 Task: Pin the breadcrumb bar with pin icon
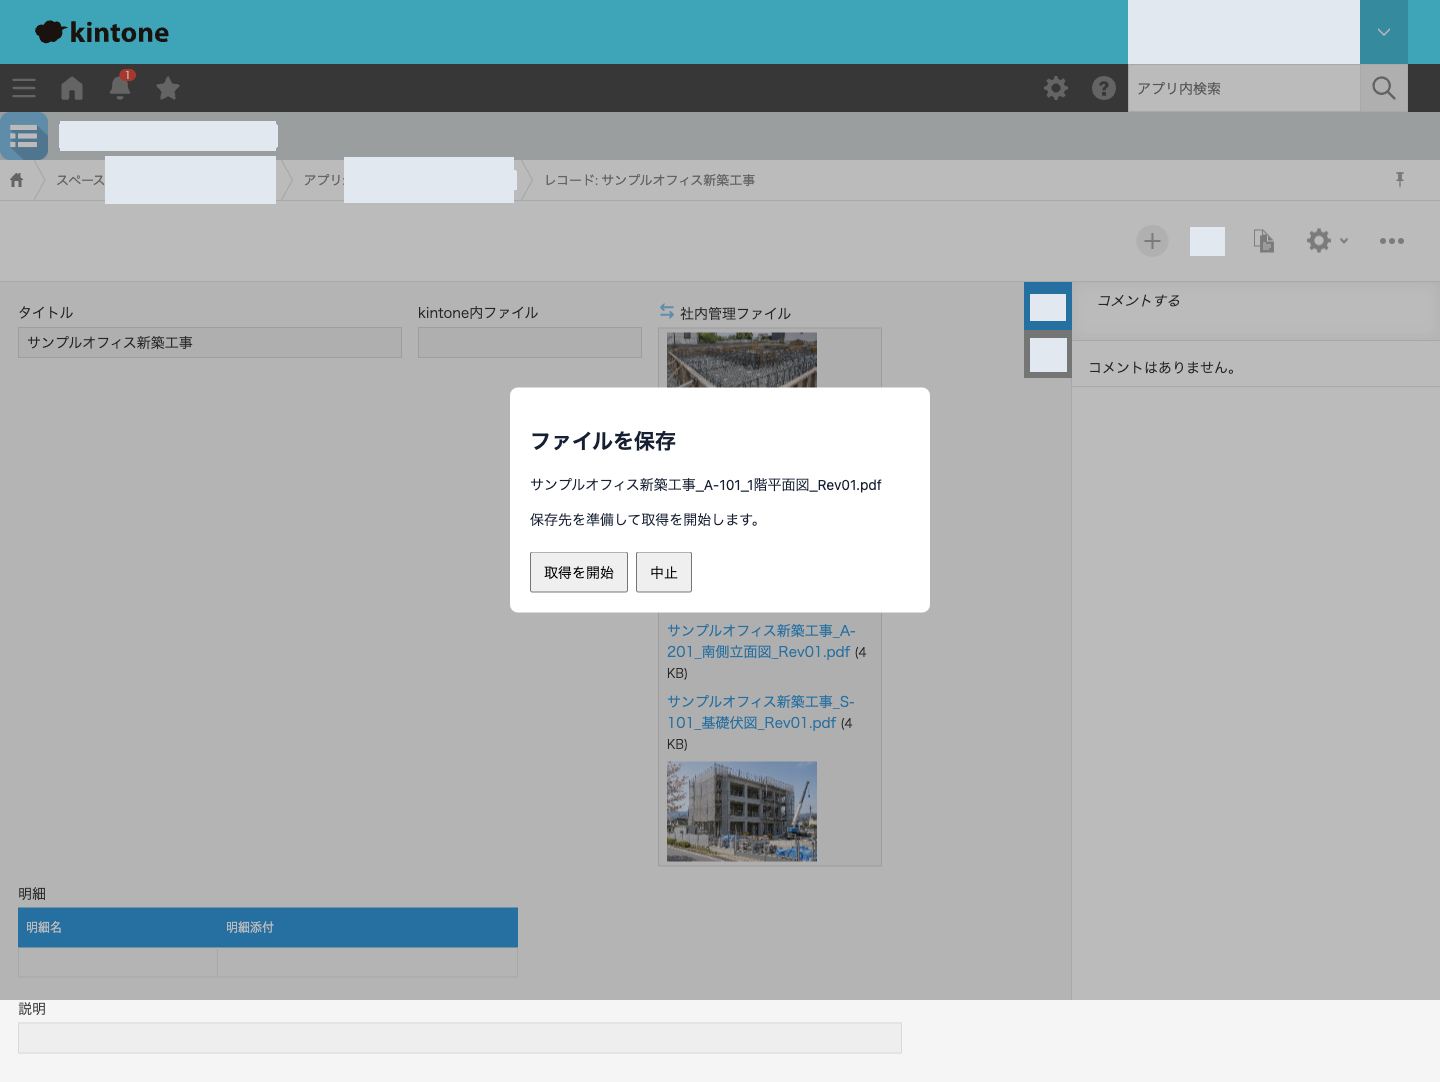click(1400, 179)
